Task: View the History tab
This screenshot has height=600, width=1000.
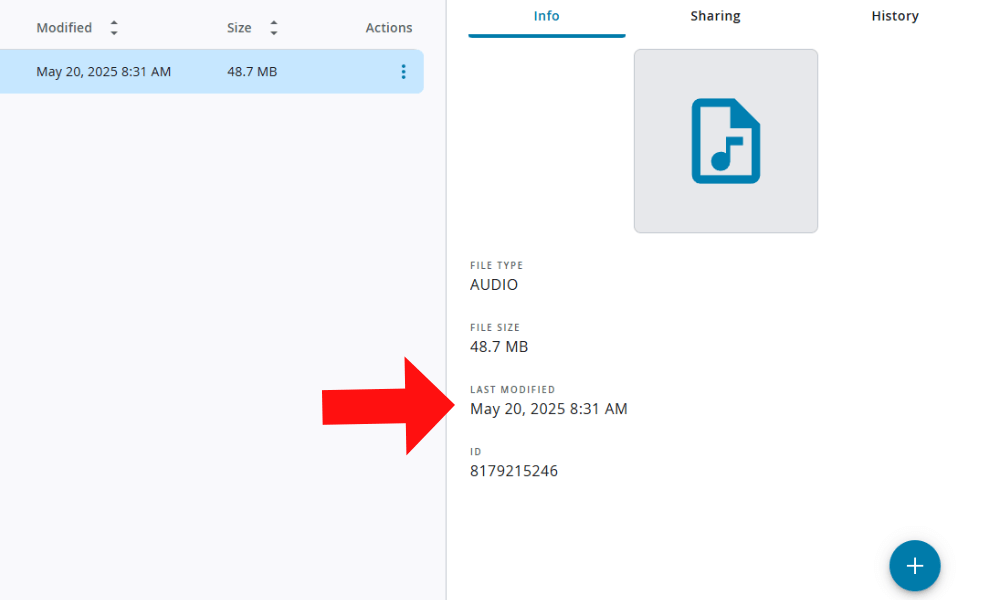Action: click(x=894, y=17)
